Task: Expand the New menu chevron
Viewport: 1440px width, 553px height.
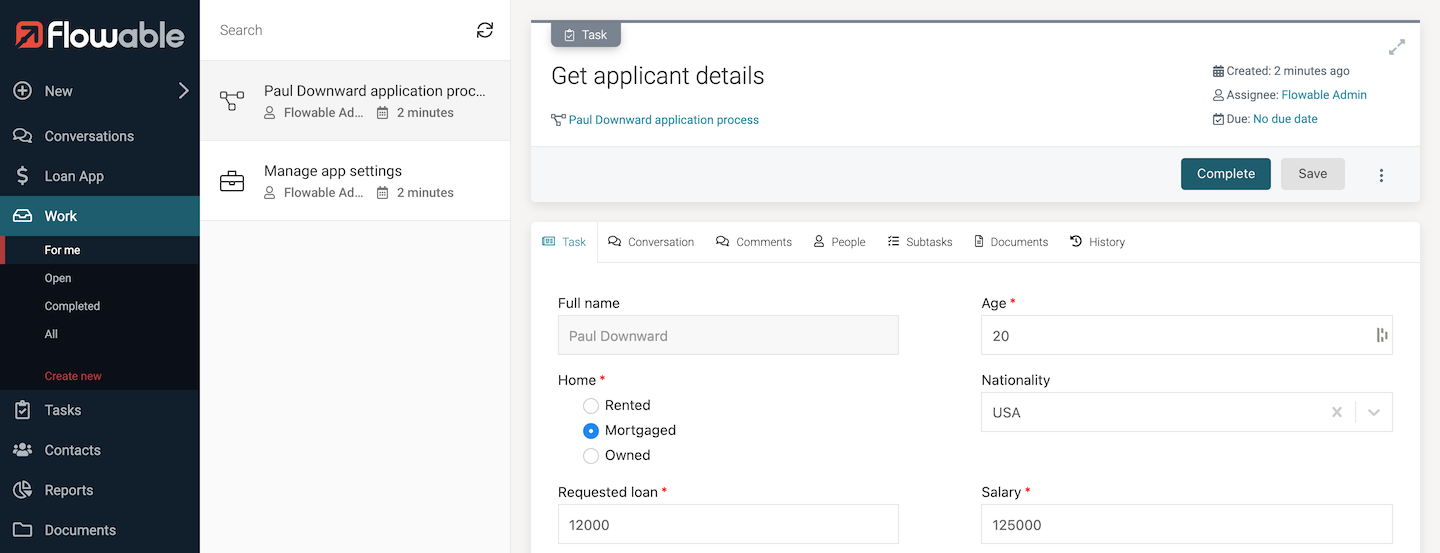Action: [183, 91]
